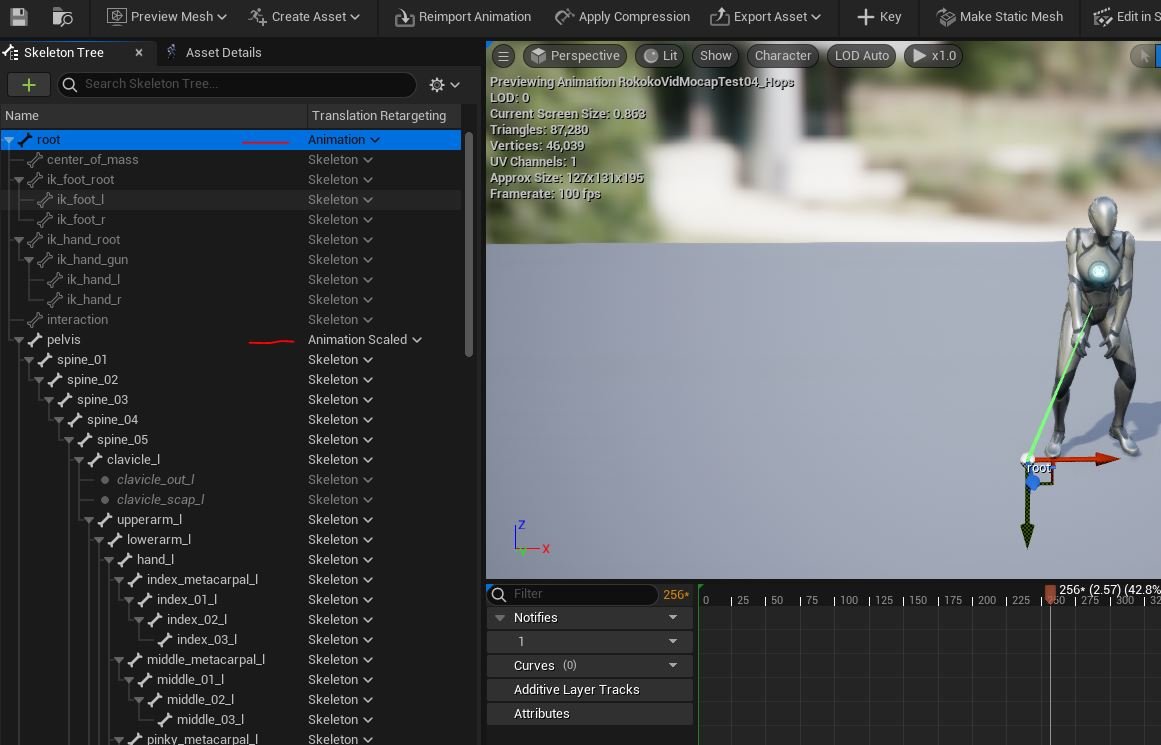
Task: Collapse the Notifies track section
Action: click(500, 617)
